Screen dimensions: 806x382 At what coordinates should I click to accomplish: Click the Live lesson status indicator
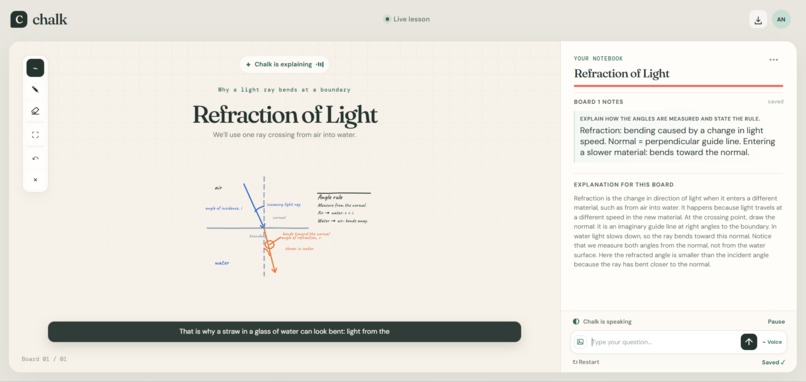tap(407, 20)
